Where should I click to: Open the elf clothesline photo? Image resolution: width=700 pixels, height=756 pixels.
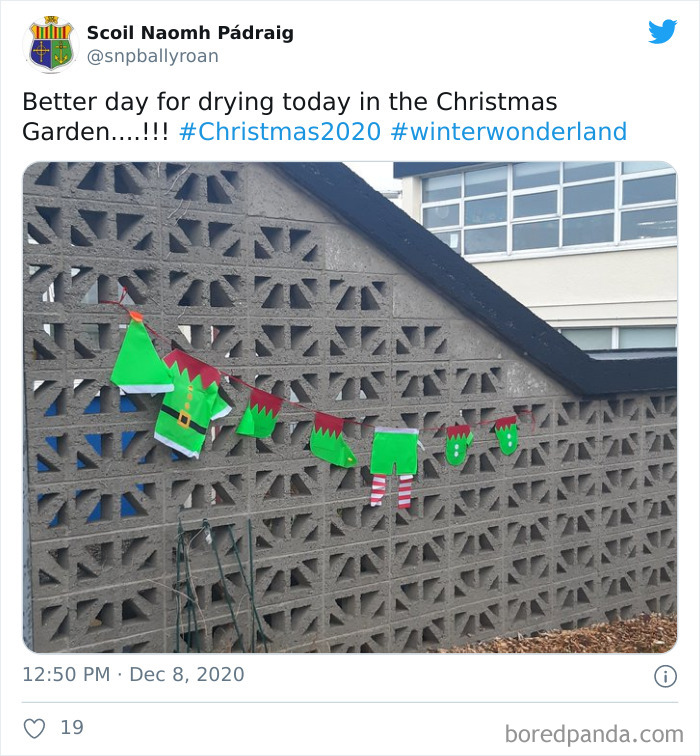(350, 407)
